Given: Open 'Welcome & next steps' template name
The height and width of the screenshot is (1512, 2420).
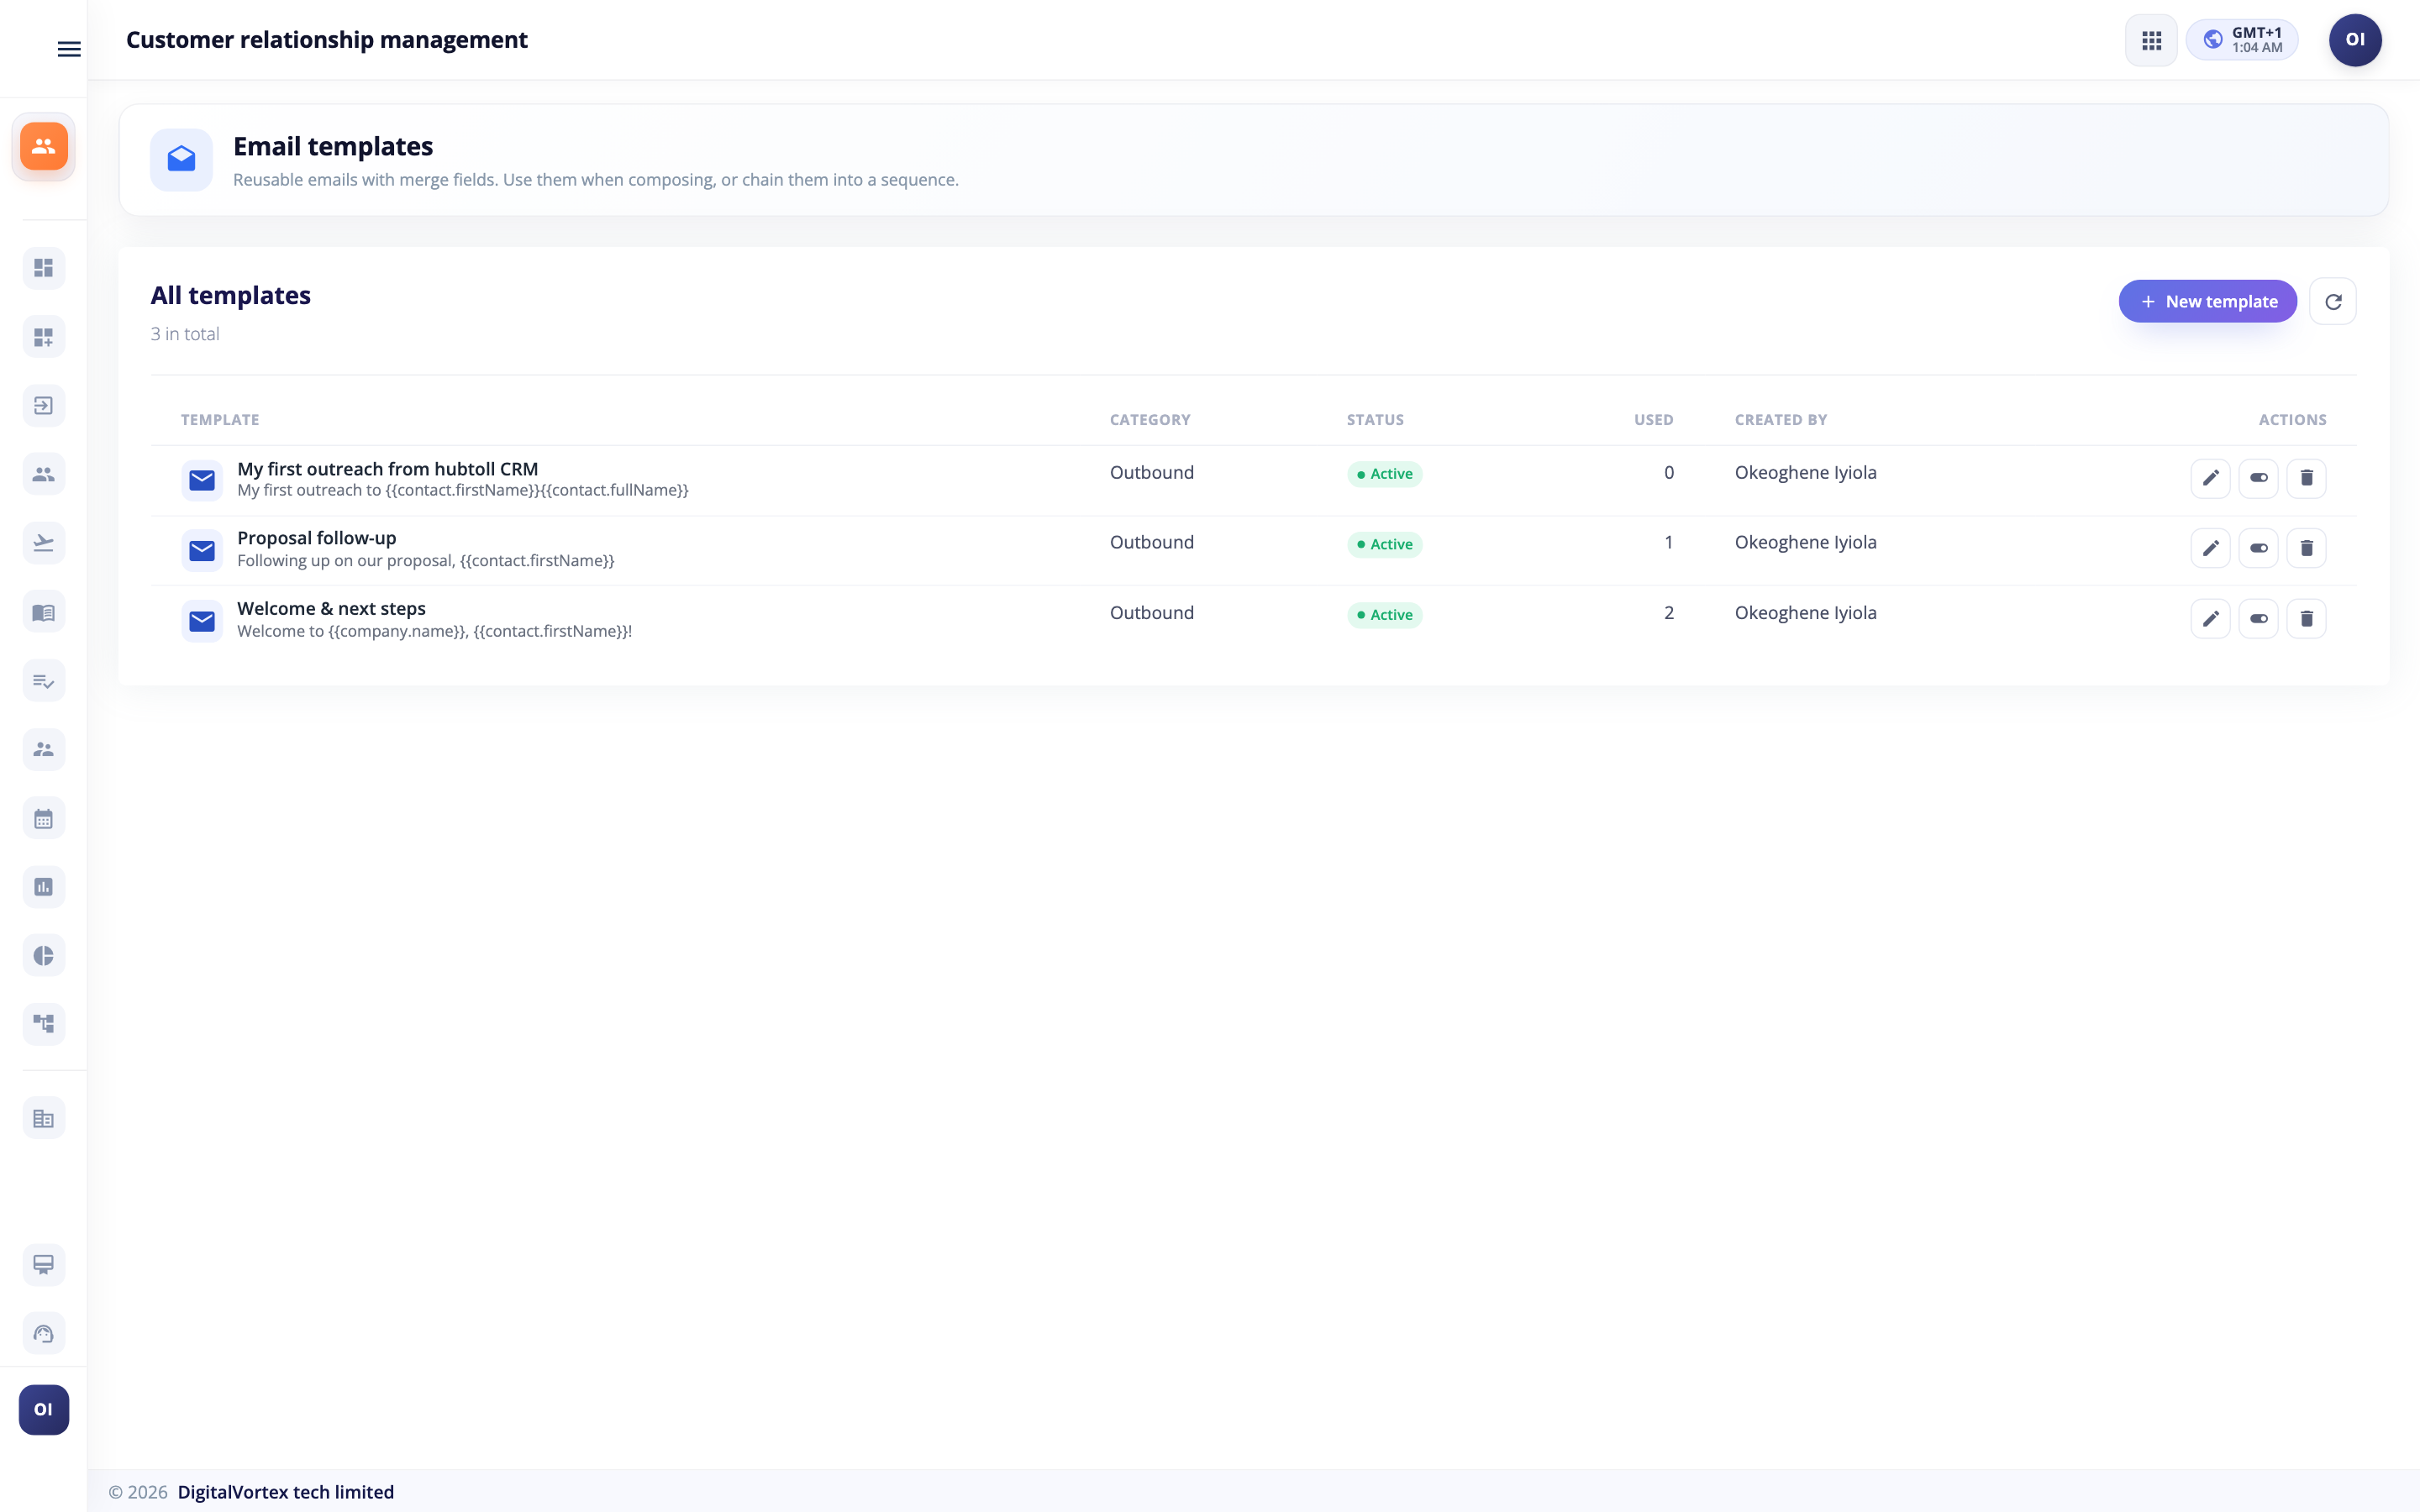Looking at the screenshot, I should 331,608.
